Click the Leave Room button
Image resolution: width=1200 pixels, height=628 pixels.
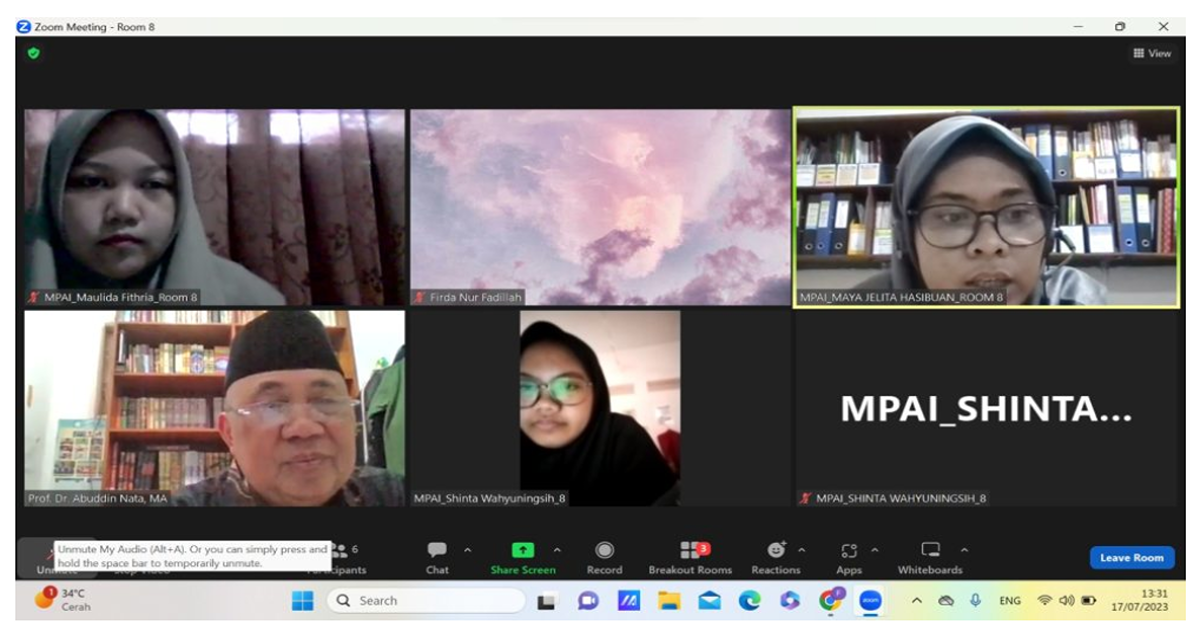click(1130, 557)
